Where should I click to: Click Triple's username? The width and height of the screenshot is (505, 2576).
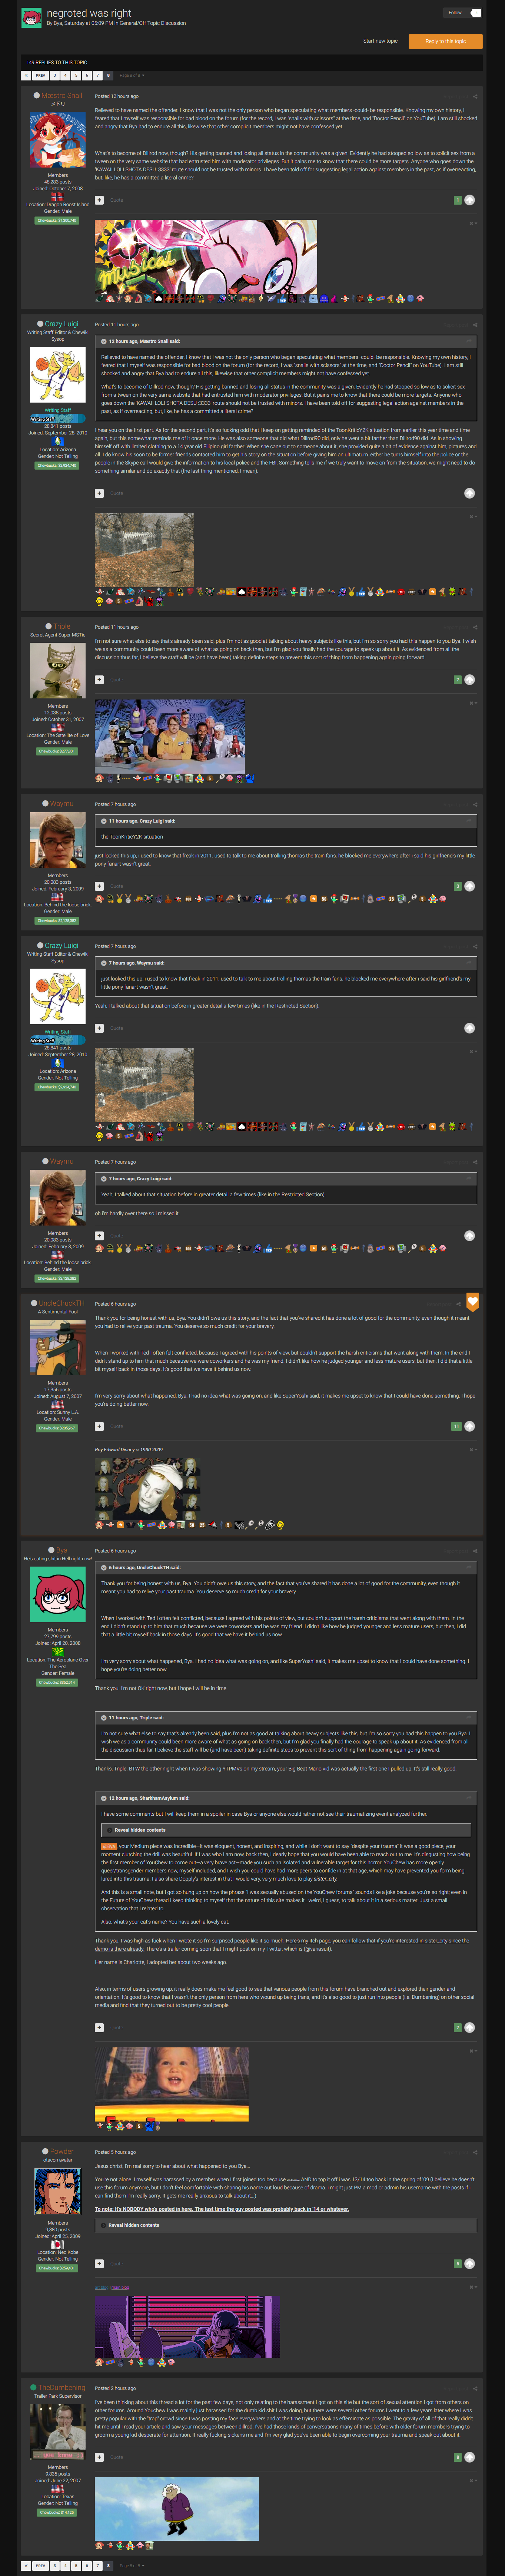[x=61, y=626]
